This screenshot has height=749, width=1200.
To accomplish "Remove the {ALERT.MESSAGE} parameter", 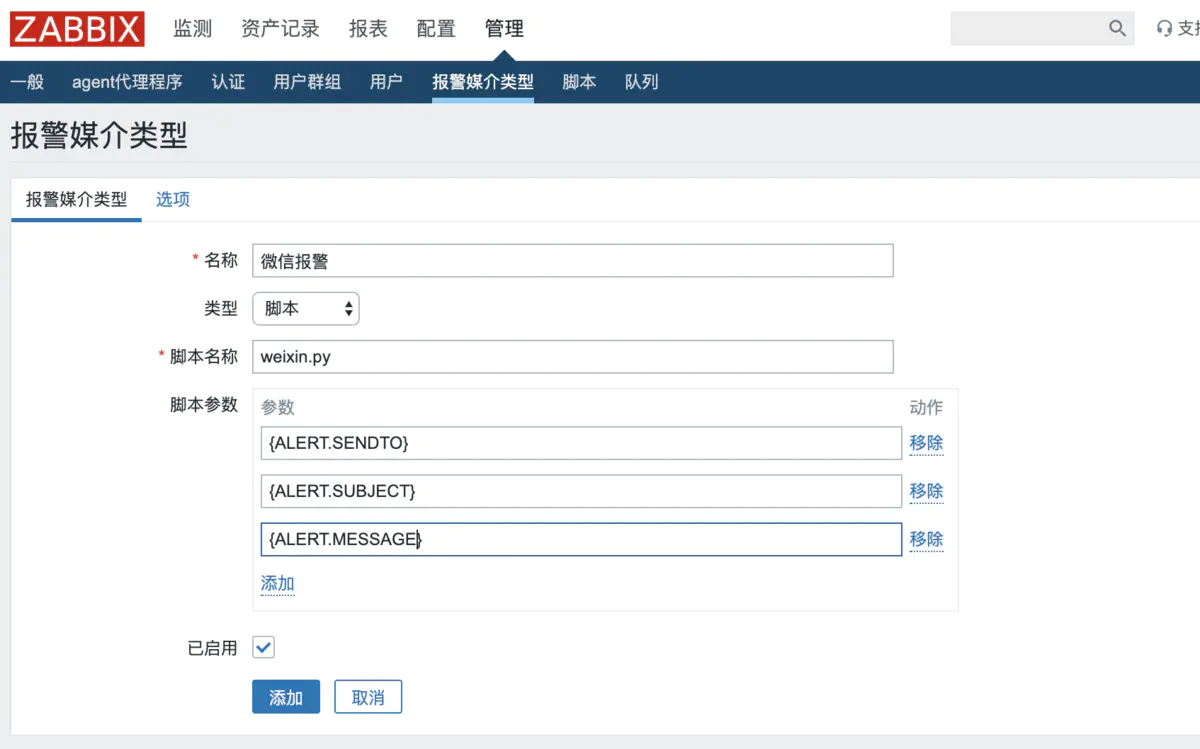I will point(926,539).
